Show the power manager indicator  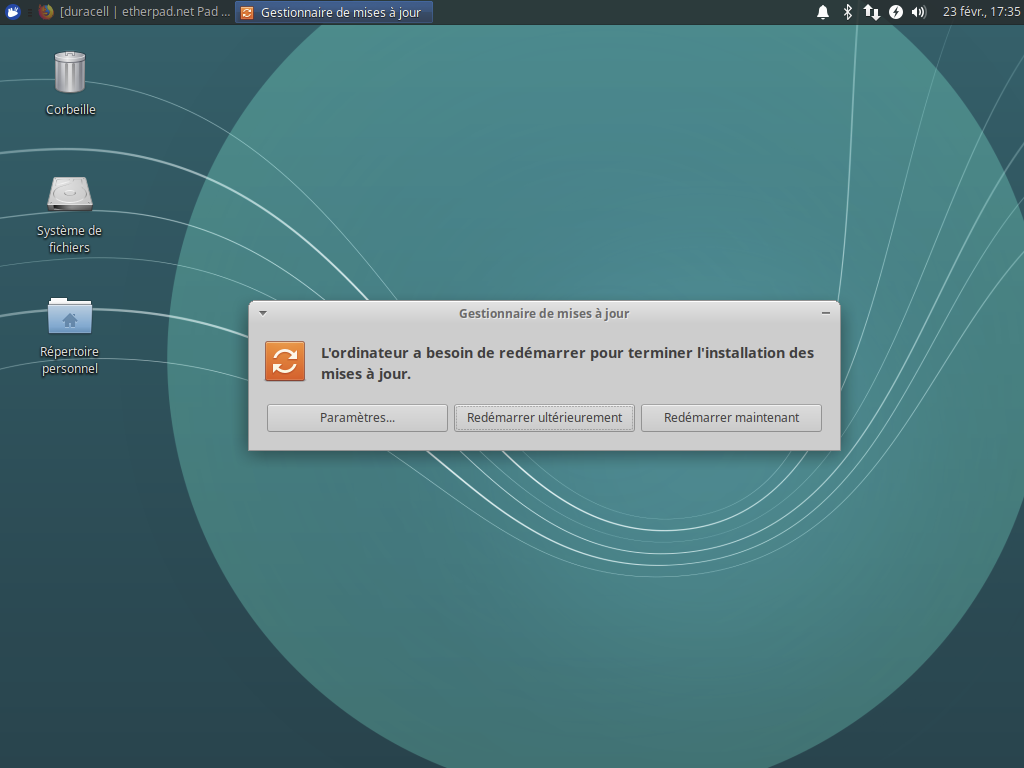coord(896,12)
